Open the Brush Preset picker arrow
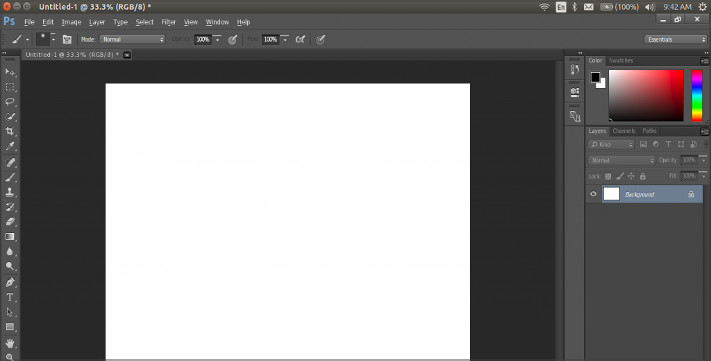 pyautogui.click(x=53, y=39)
